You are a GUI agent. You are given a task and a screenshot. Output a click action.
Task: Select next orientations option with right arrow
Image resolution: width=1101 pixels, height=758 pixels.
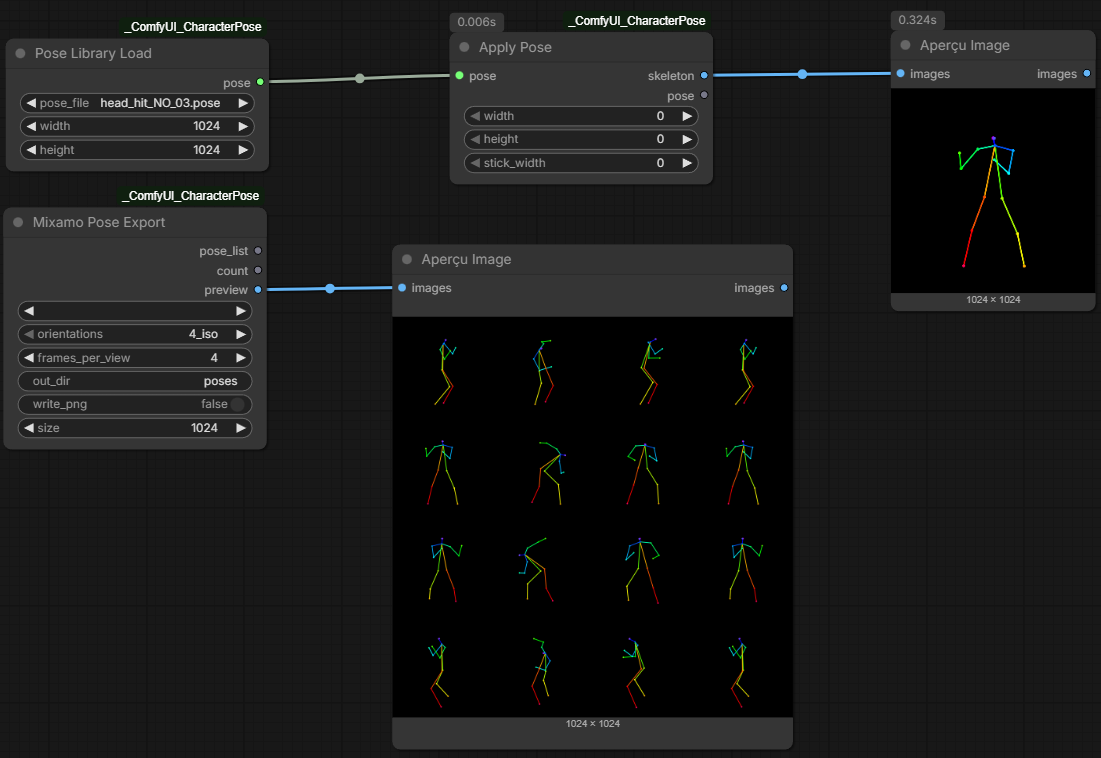coord(241,334)
